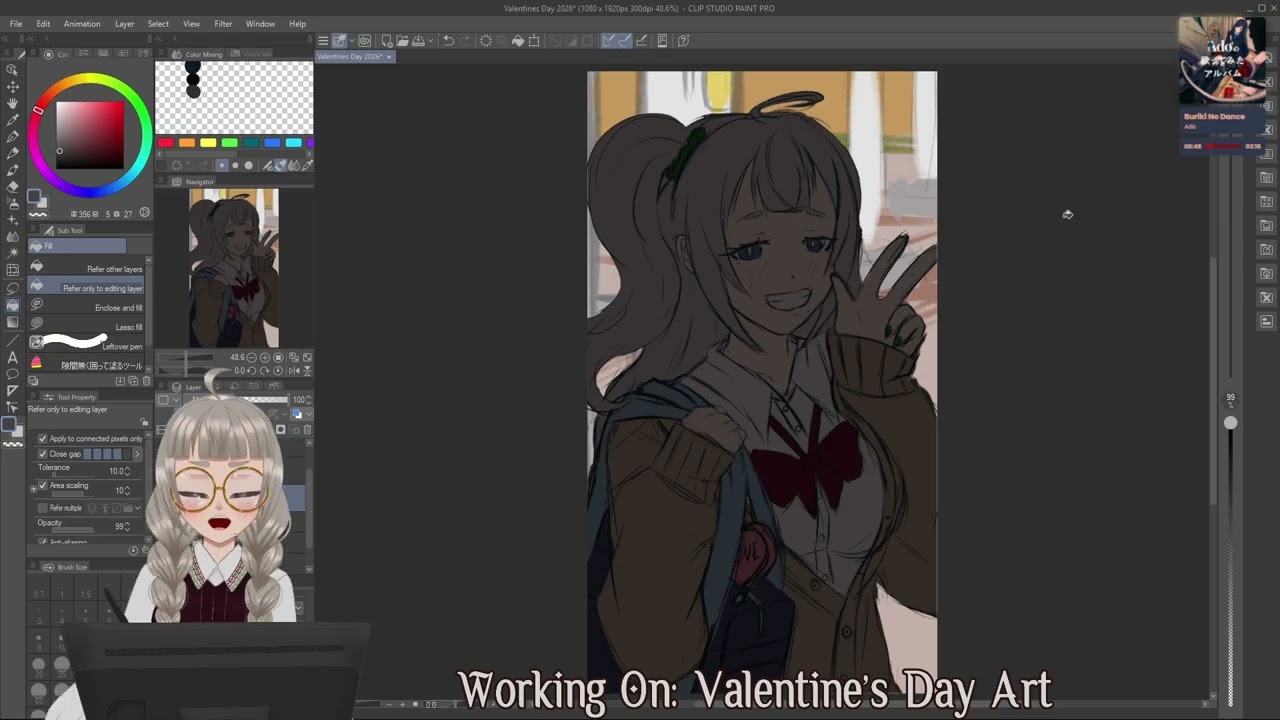Viewport: 1280px width, 720px height.
Task: Choose Lasso fill sub tool
Action: pos(86,323)
